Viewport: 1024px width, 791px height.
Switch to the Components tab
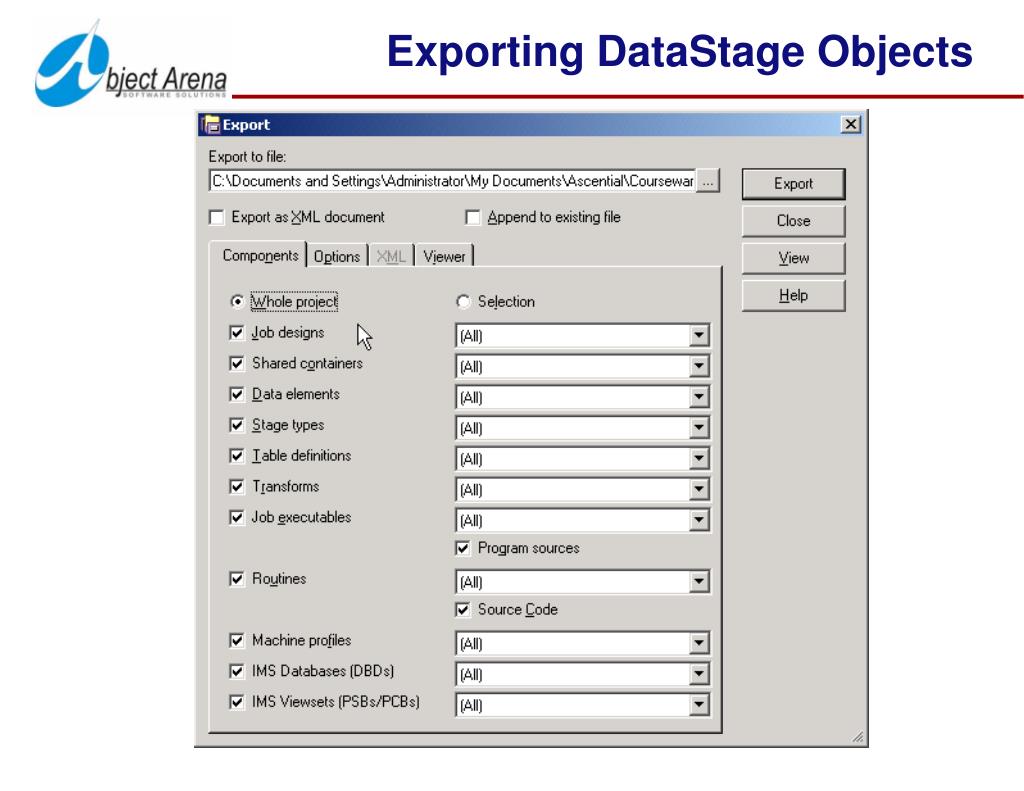click(x=259, y=255)
